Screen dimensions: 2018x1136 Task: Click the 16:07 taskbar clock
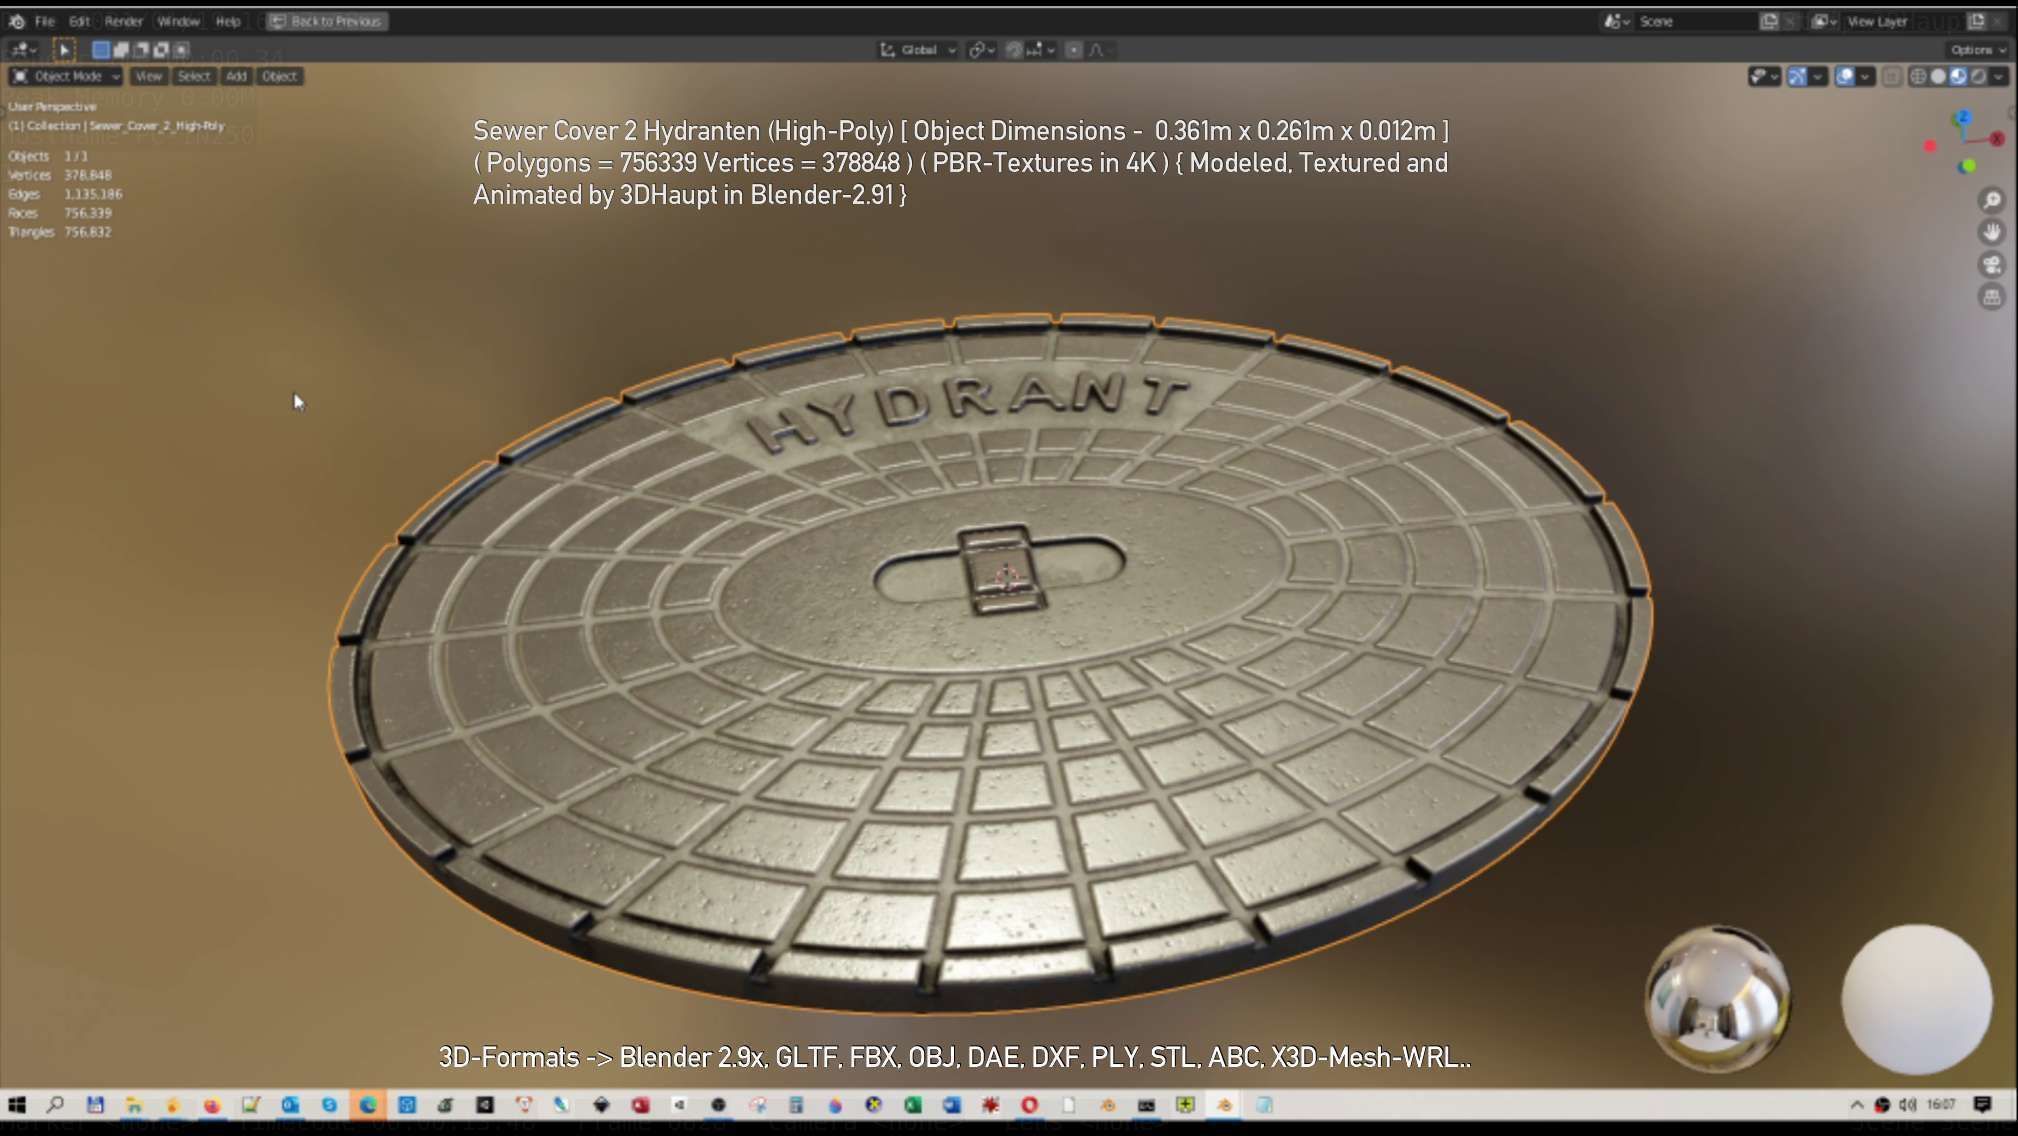coord(1941,1105)
